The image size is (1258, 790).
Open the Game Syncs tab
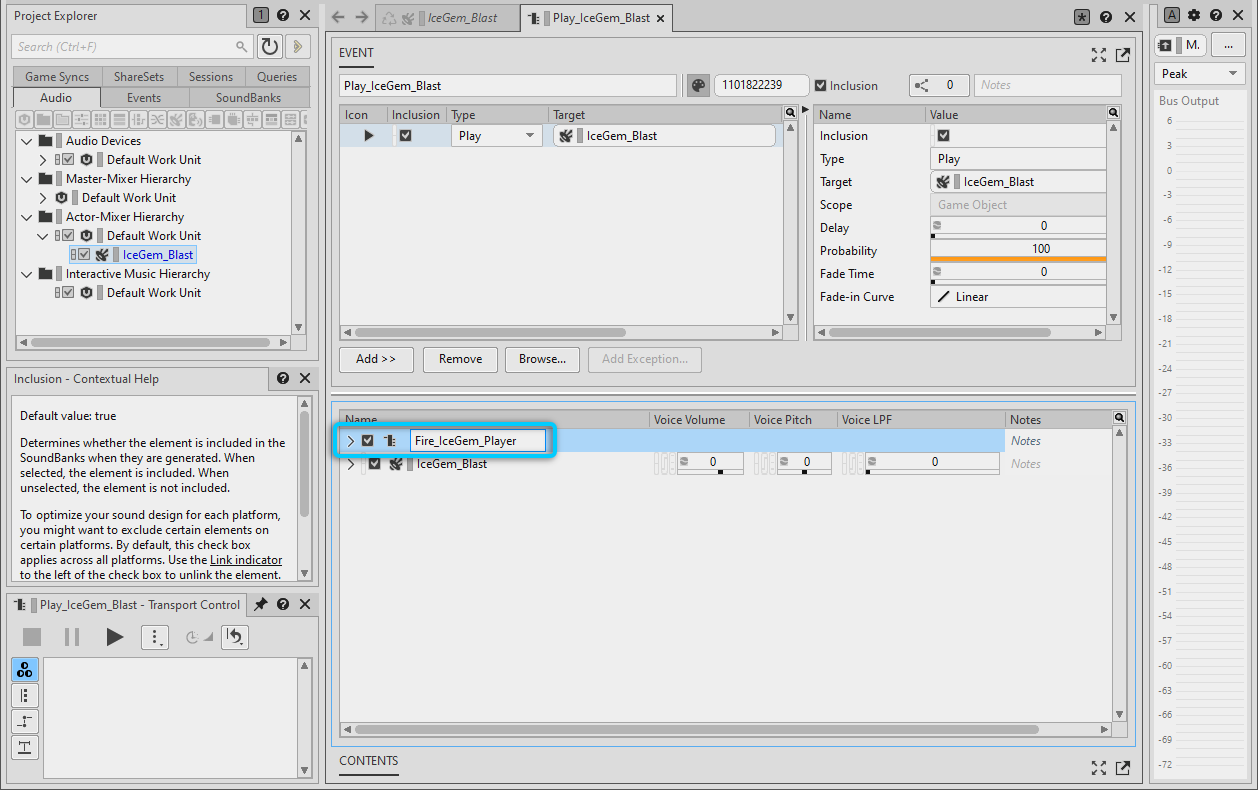57,77
